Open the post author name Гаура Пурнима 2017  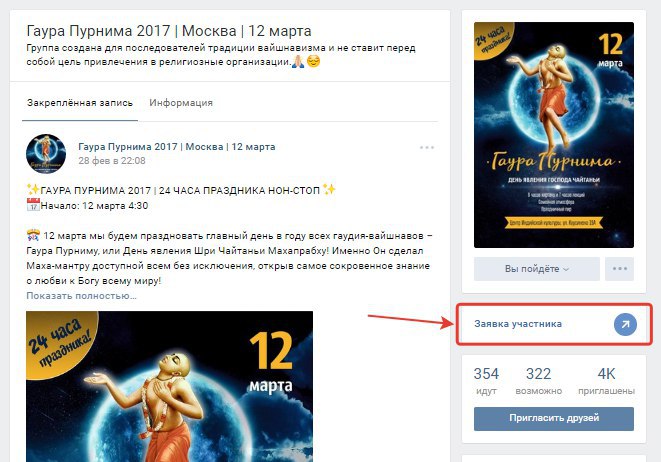coord(177,147)
